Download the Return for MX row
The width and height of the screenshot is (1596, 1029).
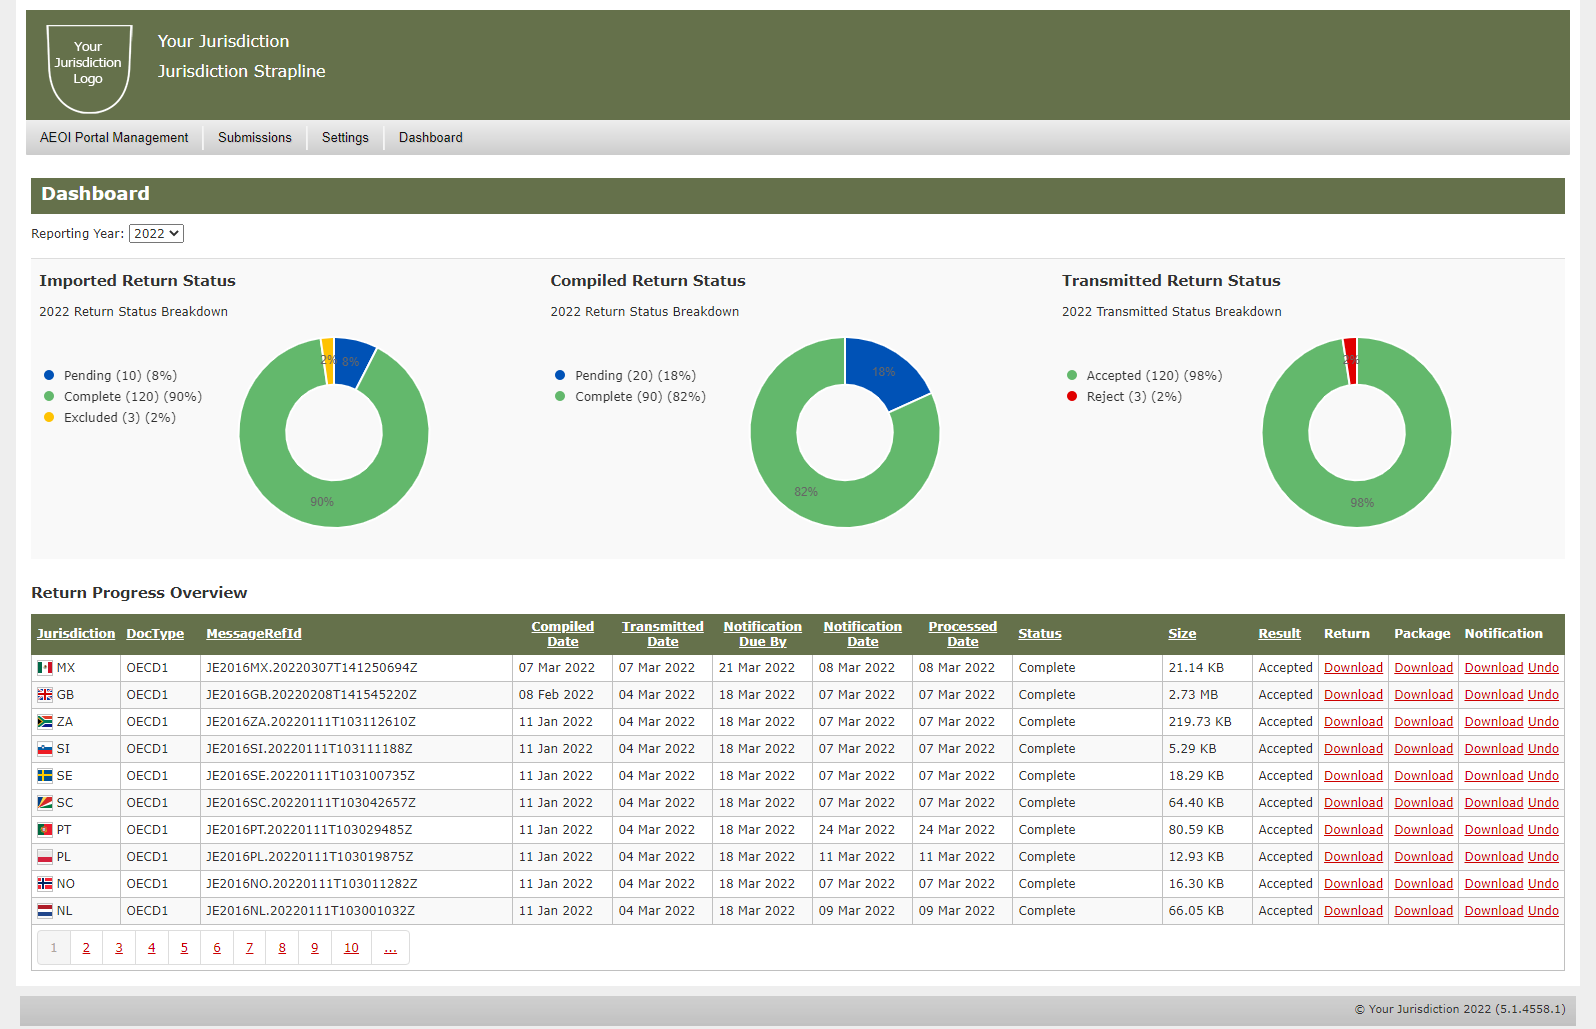(1354, 668)
